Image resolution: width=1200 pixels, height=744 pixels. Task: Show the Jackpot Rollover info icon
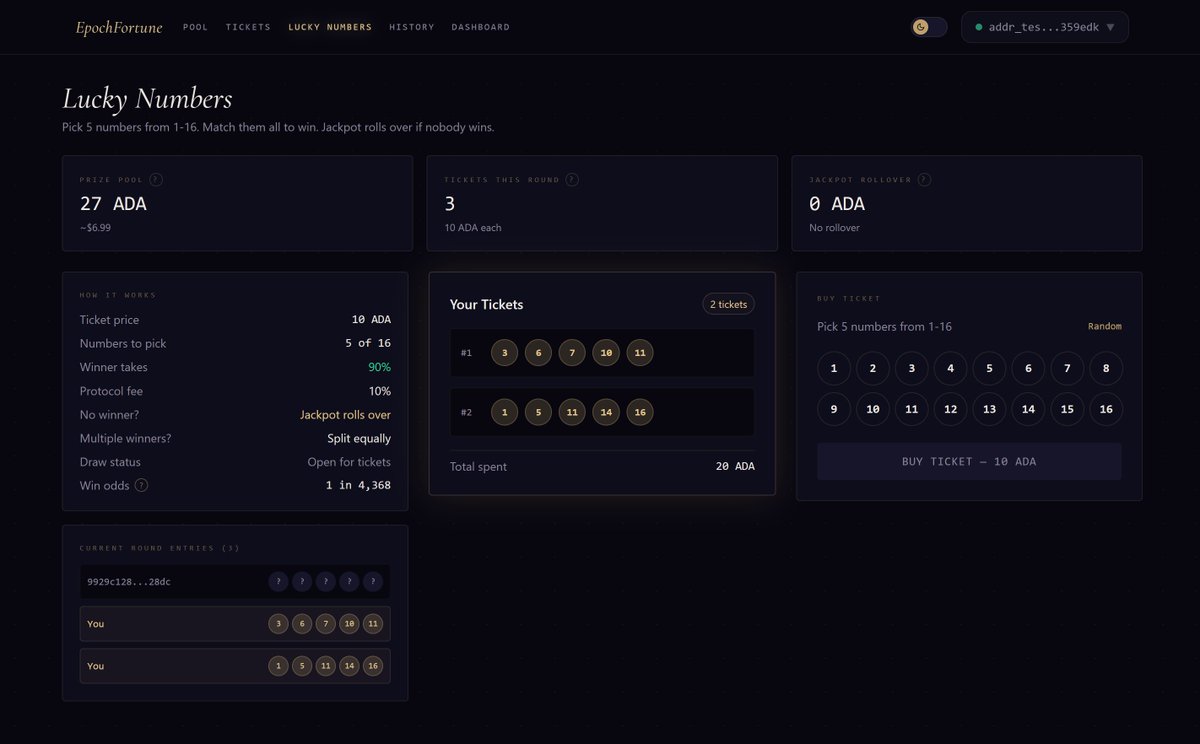click(924, 180)
